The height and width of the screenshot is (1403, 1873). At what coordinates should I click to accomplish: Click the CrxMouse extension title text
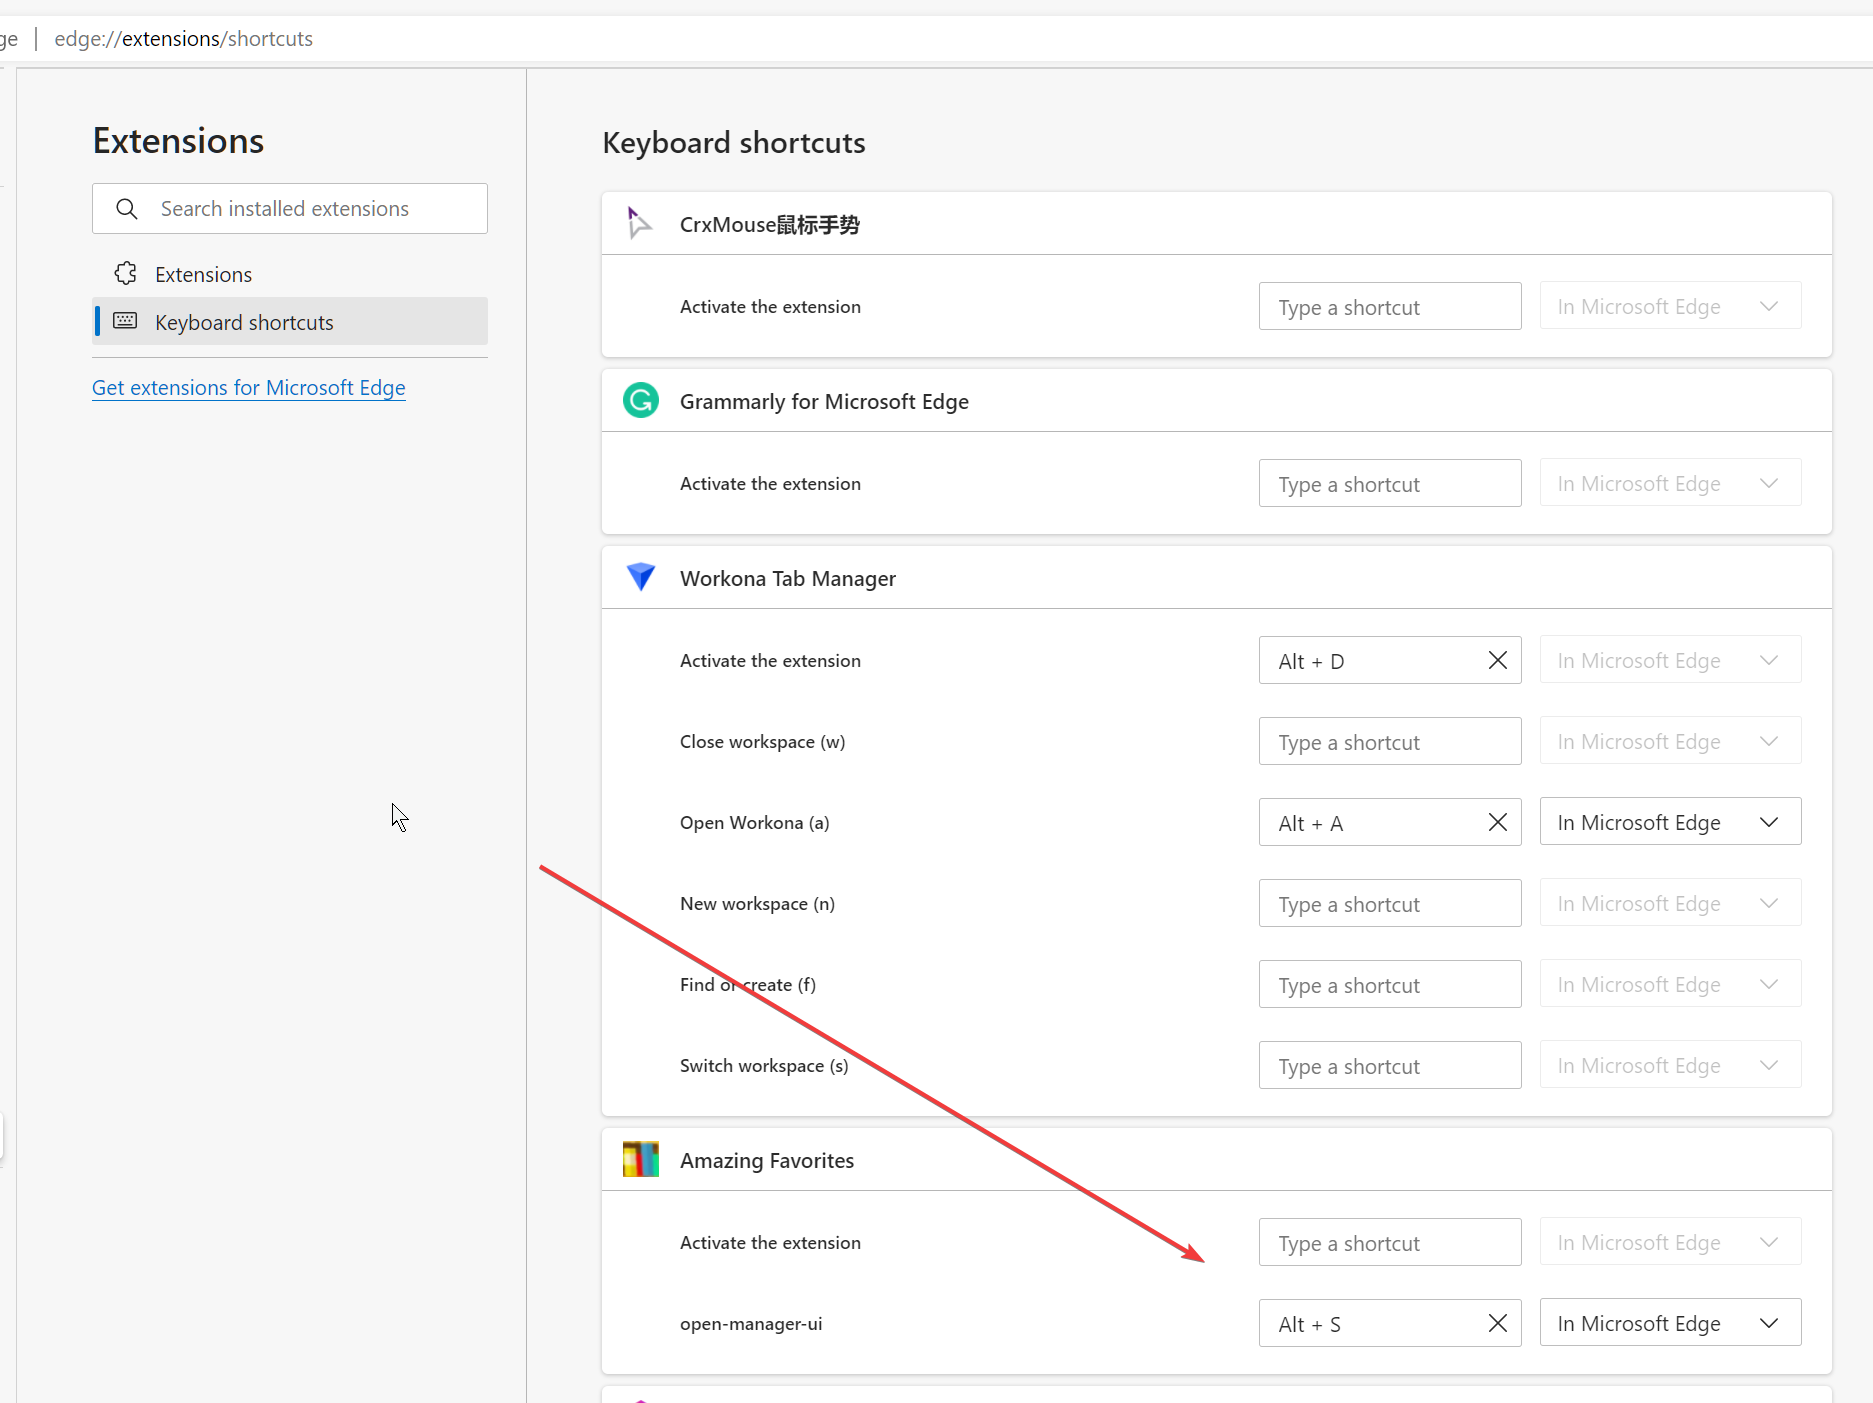(770, 225)
